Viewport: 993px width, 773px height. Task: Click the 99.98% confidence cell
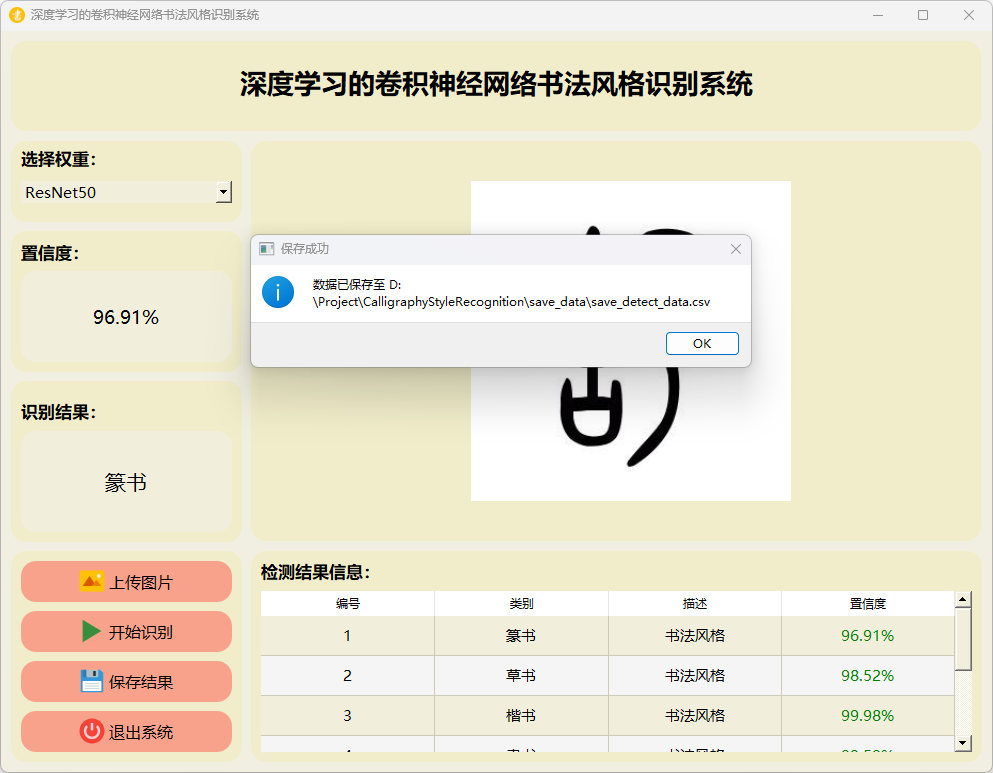[867, 715]
